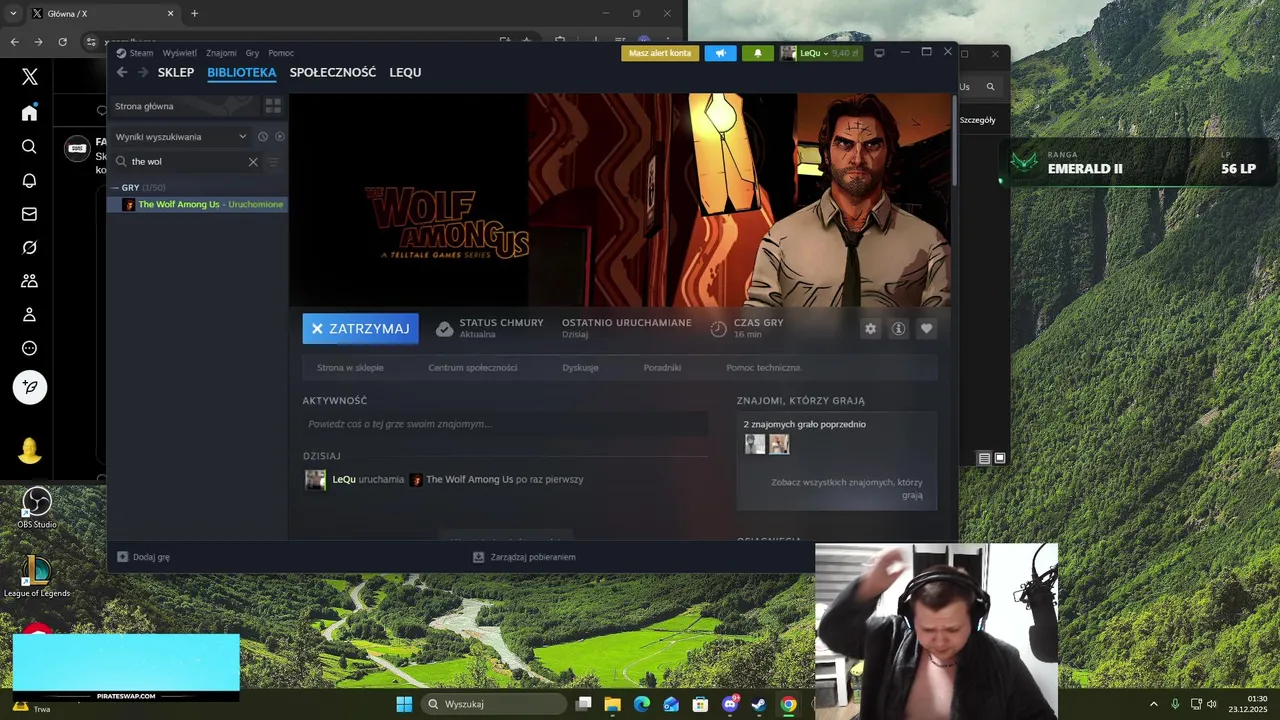Image resolution: width=1280 pixels, height=720 pixels.
Task: Click the library search field
Action: [x=187, y=161]
